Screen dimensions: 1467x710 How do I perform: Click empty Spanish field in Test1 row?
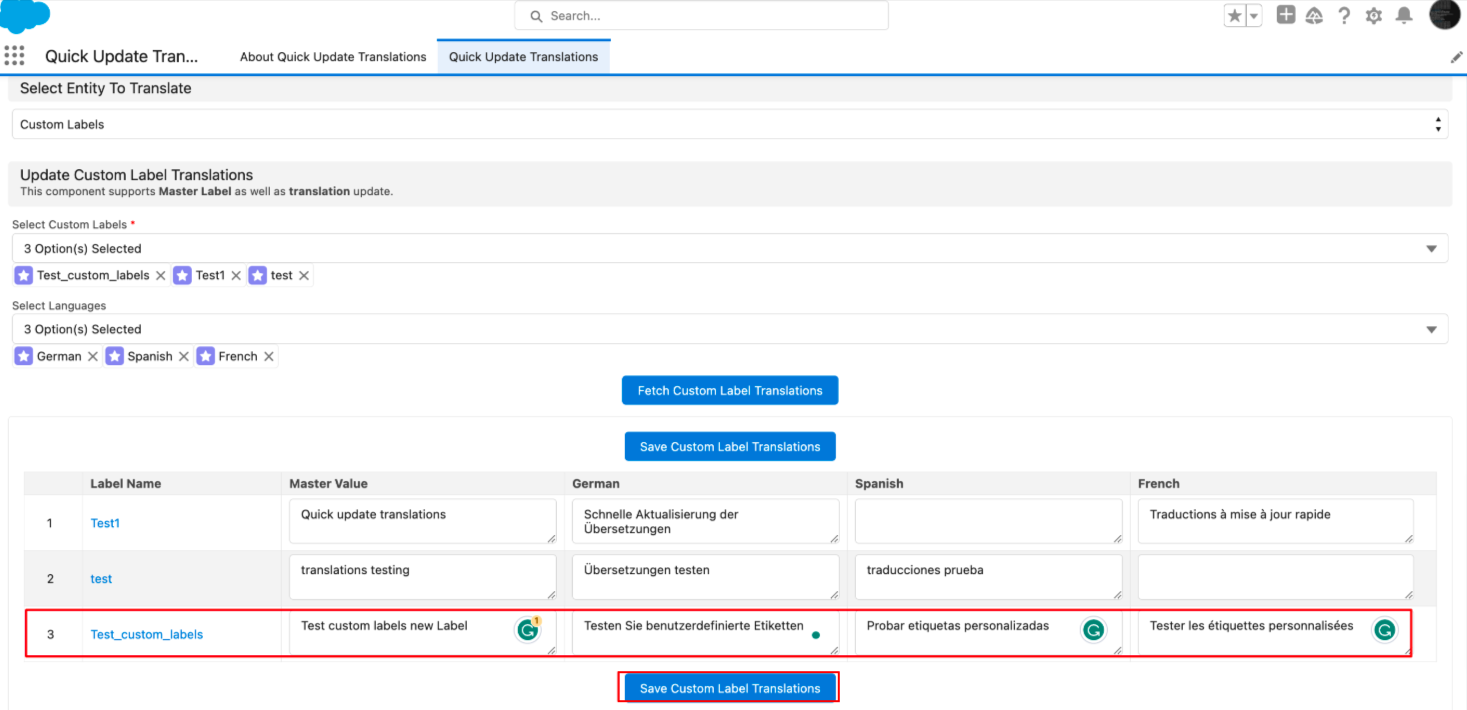(x=989, y=522)
